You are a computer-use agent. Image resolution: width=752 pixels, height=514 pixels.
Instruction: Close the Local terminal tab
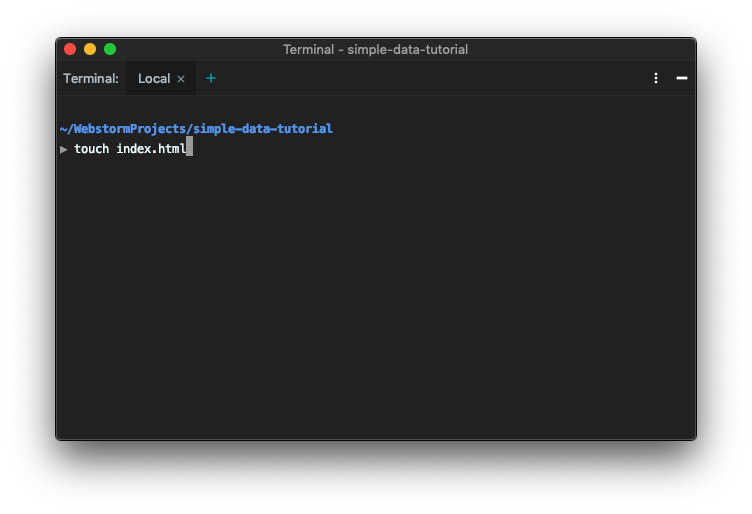coord(181,79)
